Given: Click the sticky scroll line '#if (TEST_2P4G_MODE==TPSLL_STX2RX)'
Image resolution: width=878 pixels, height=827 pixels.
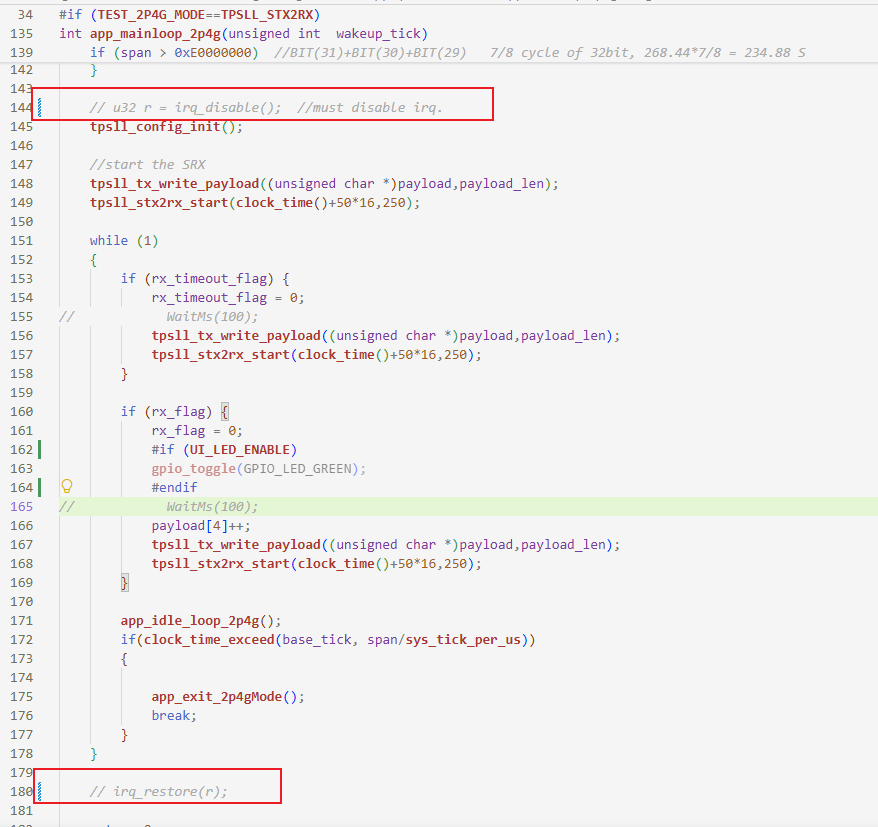Looking at the screenshot, I should point(190,15).
